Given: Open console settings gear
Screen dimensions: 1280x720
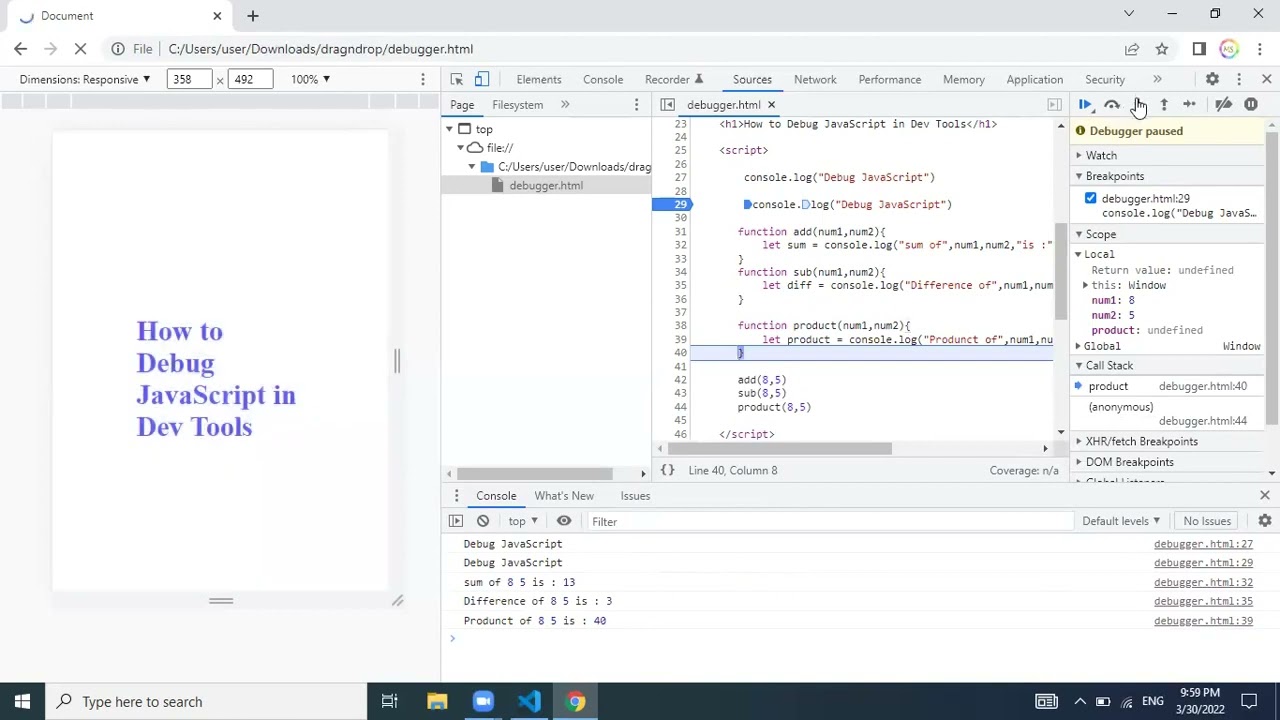Looking at the screenshot, I should (1265, 521).
